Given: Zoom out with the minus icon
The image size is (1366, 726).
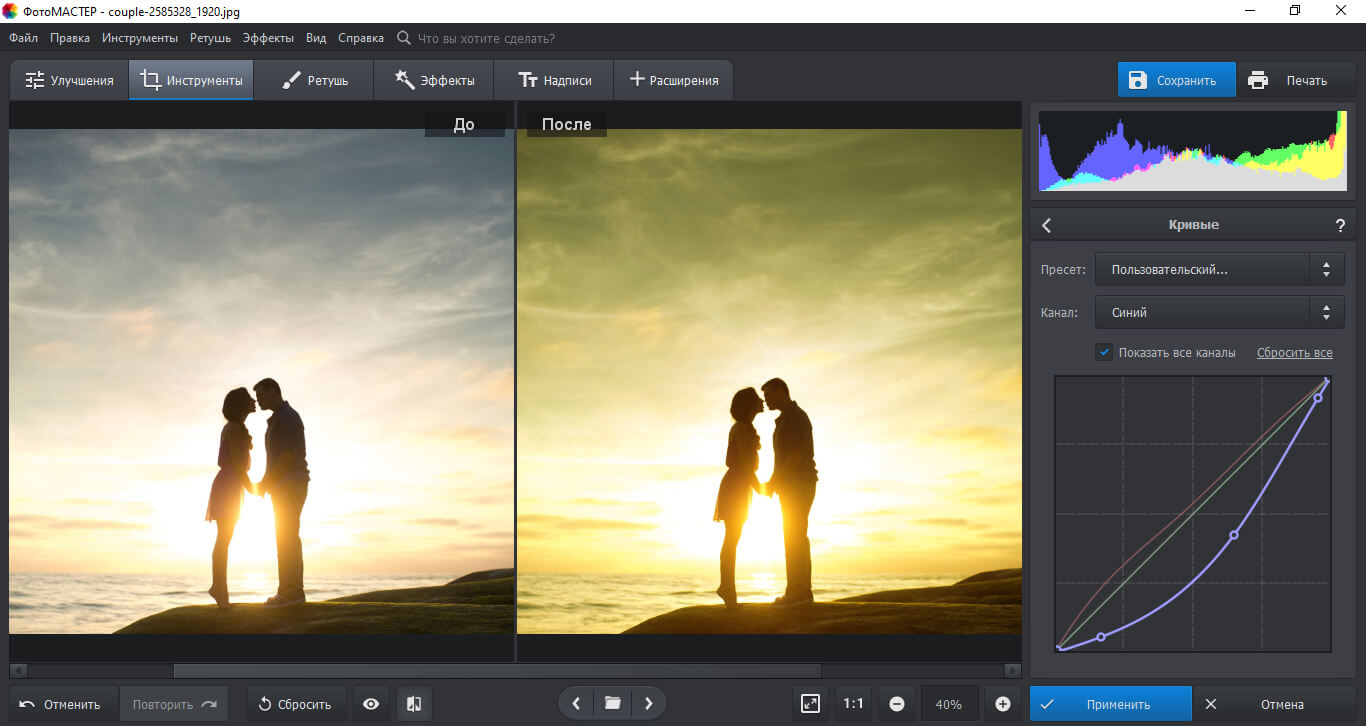Looking at the screenshot, I should 897,704.
